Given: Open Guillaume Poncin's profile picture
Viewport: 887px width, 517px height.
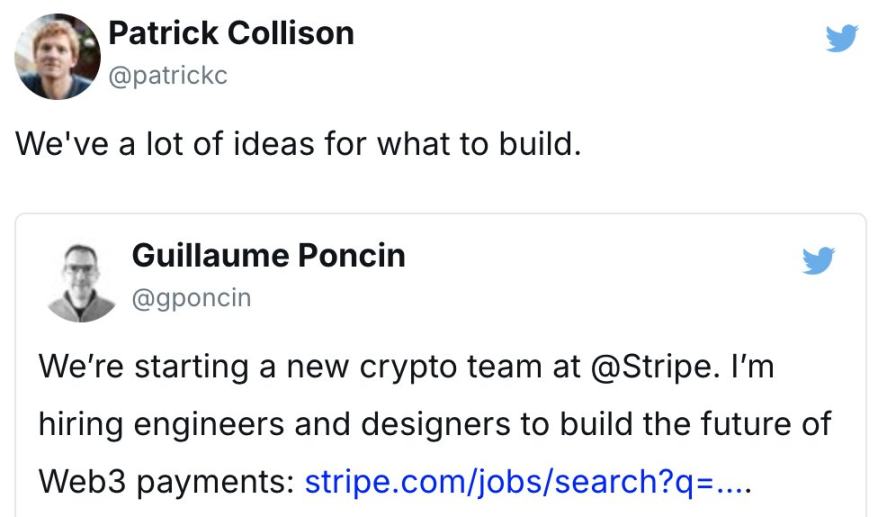Looking at the screenshot, I should click(x=82, y=280).
